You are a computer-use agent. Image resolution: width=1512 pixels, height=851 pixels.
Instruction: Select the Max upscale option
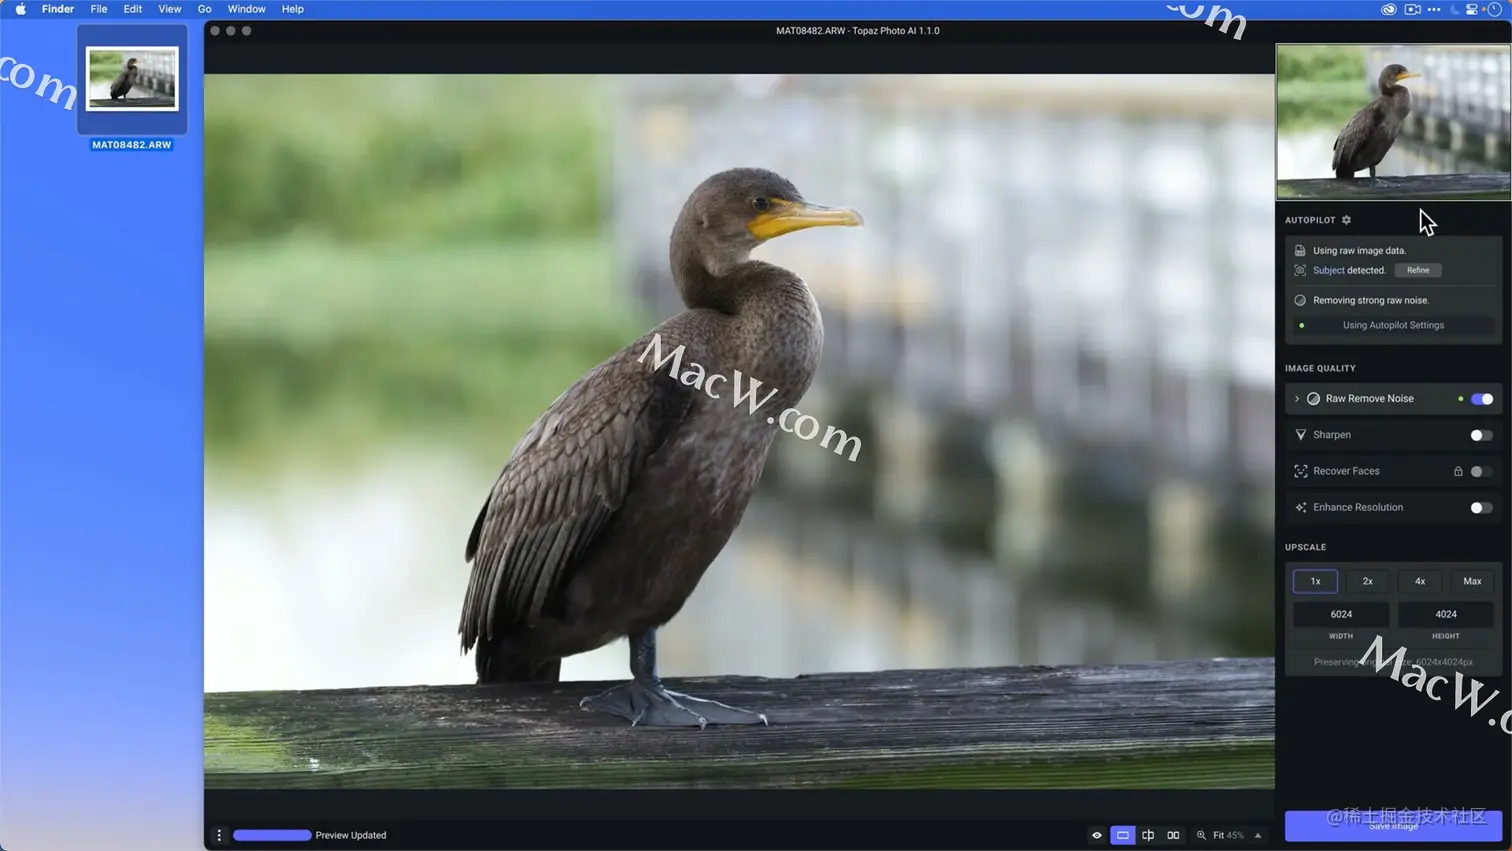coord(1472,581)
